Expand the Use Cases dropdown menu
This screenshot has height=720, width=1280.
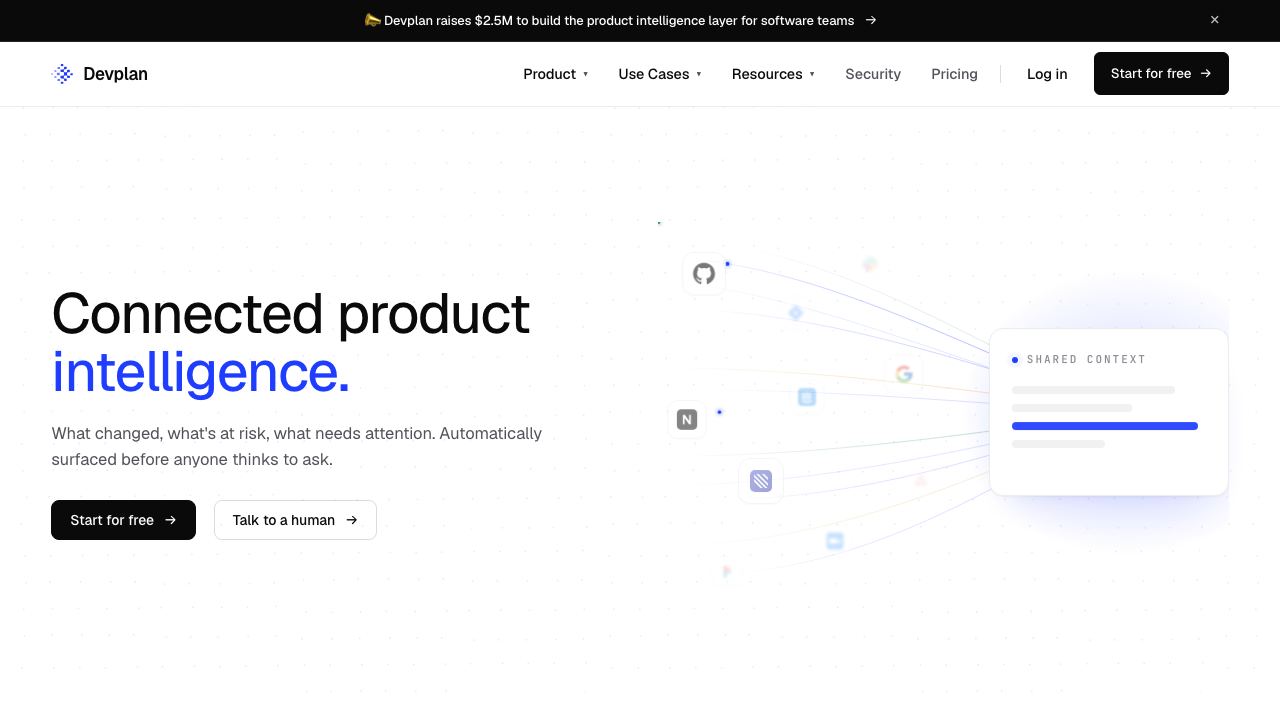click(660, 74)
